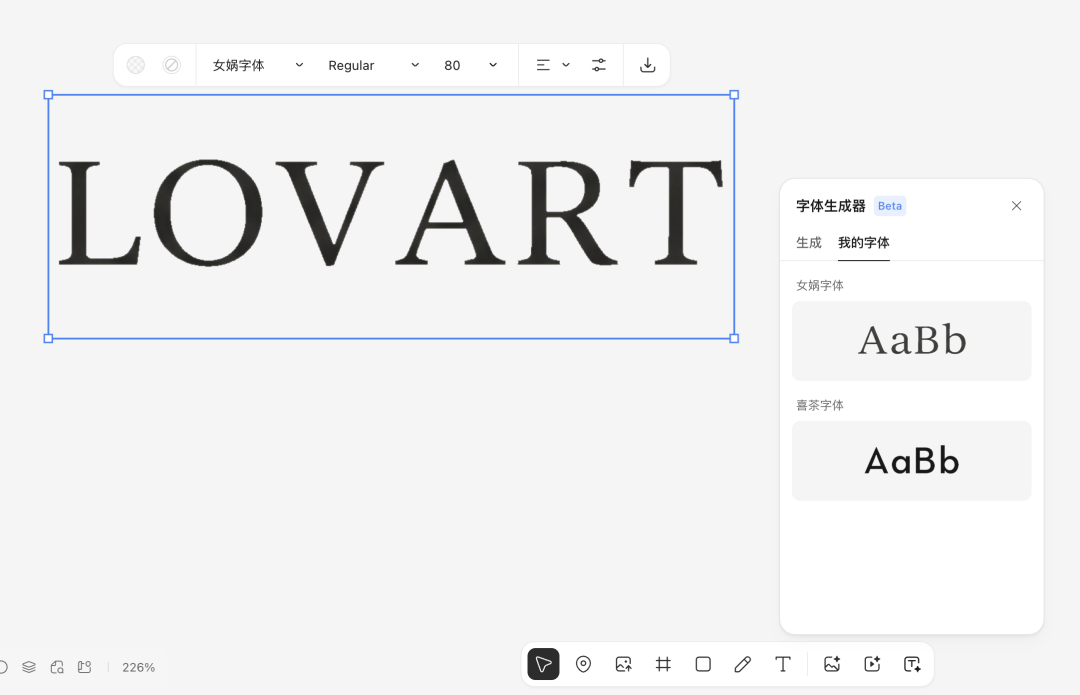Open text adjustment sliders settings
Screen dimensions: 1080x695
coord(599,65)
